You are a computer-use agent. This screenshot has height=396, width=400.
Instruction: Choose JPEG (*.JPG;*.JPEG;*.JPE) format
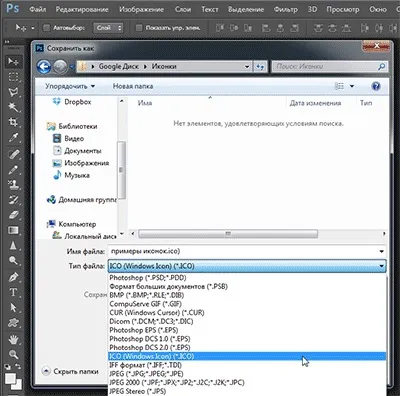click(247, 374)
